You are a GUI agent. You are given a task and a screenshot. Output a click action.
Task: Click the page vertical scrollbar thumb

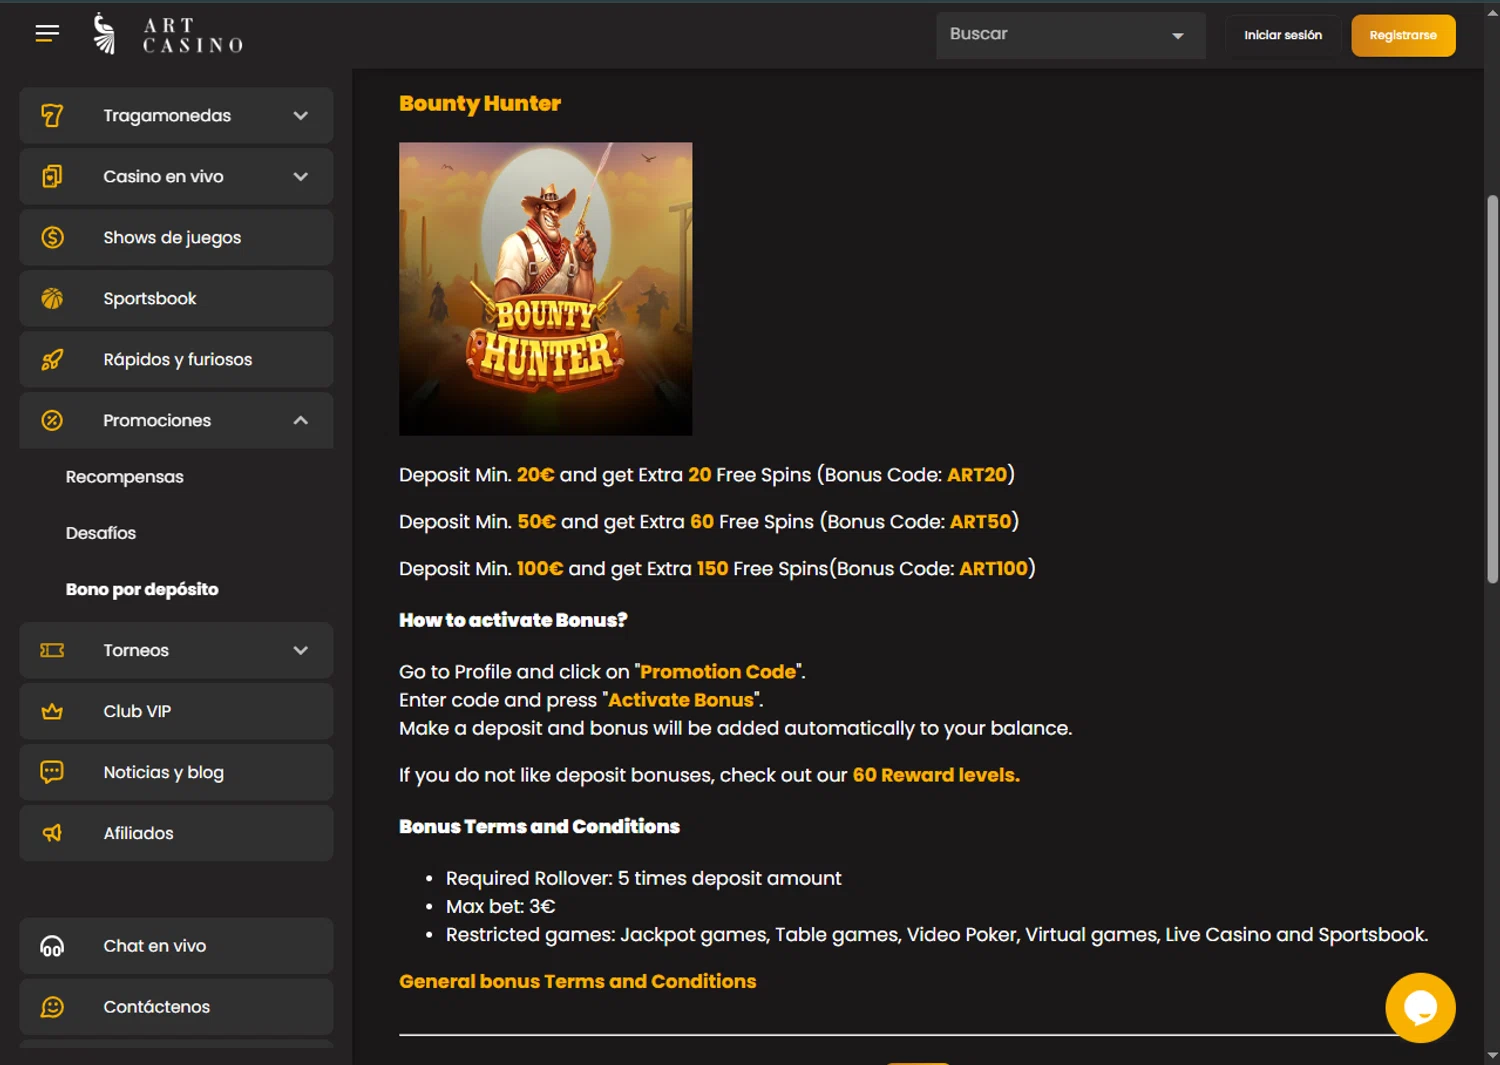[x=1492, y=390]
